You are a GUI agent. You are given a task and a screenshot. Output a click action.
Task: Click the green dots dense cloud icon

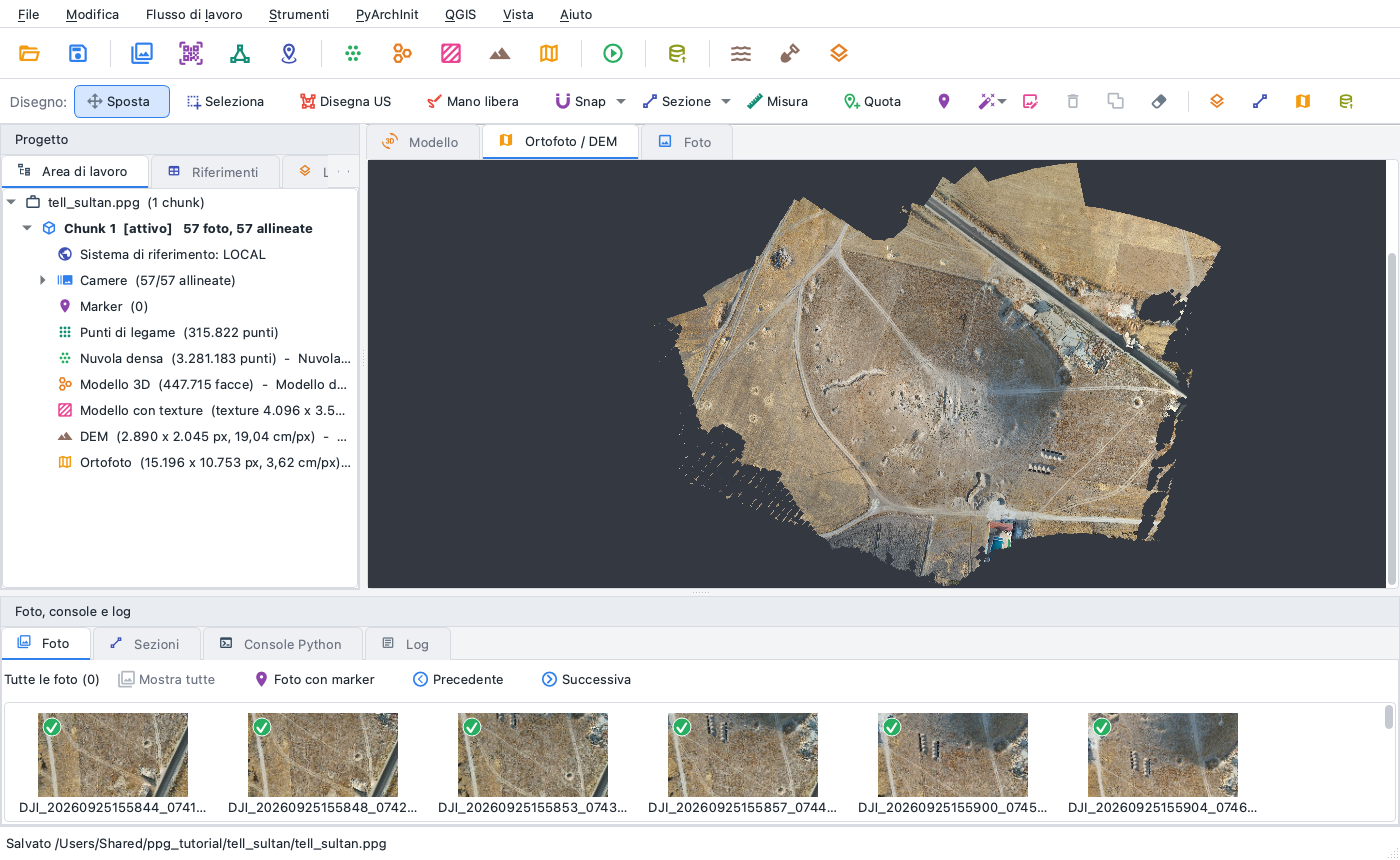tap(353, 54)
